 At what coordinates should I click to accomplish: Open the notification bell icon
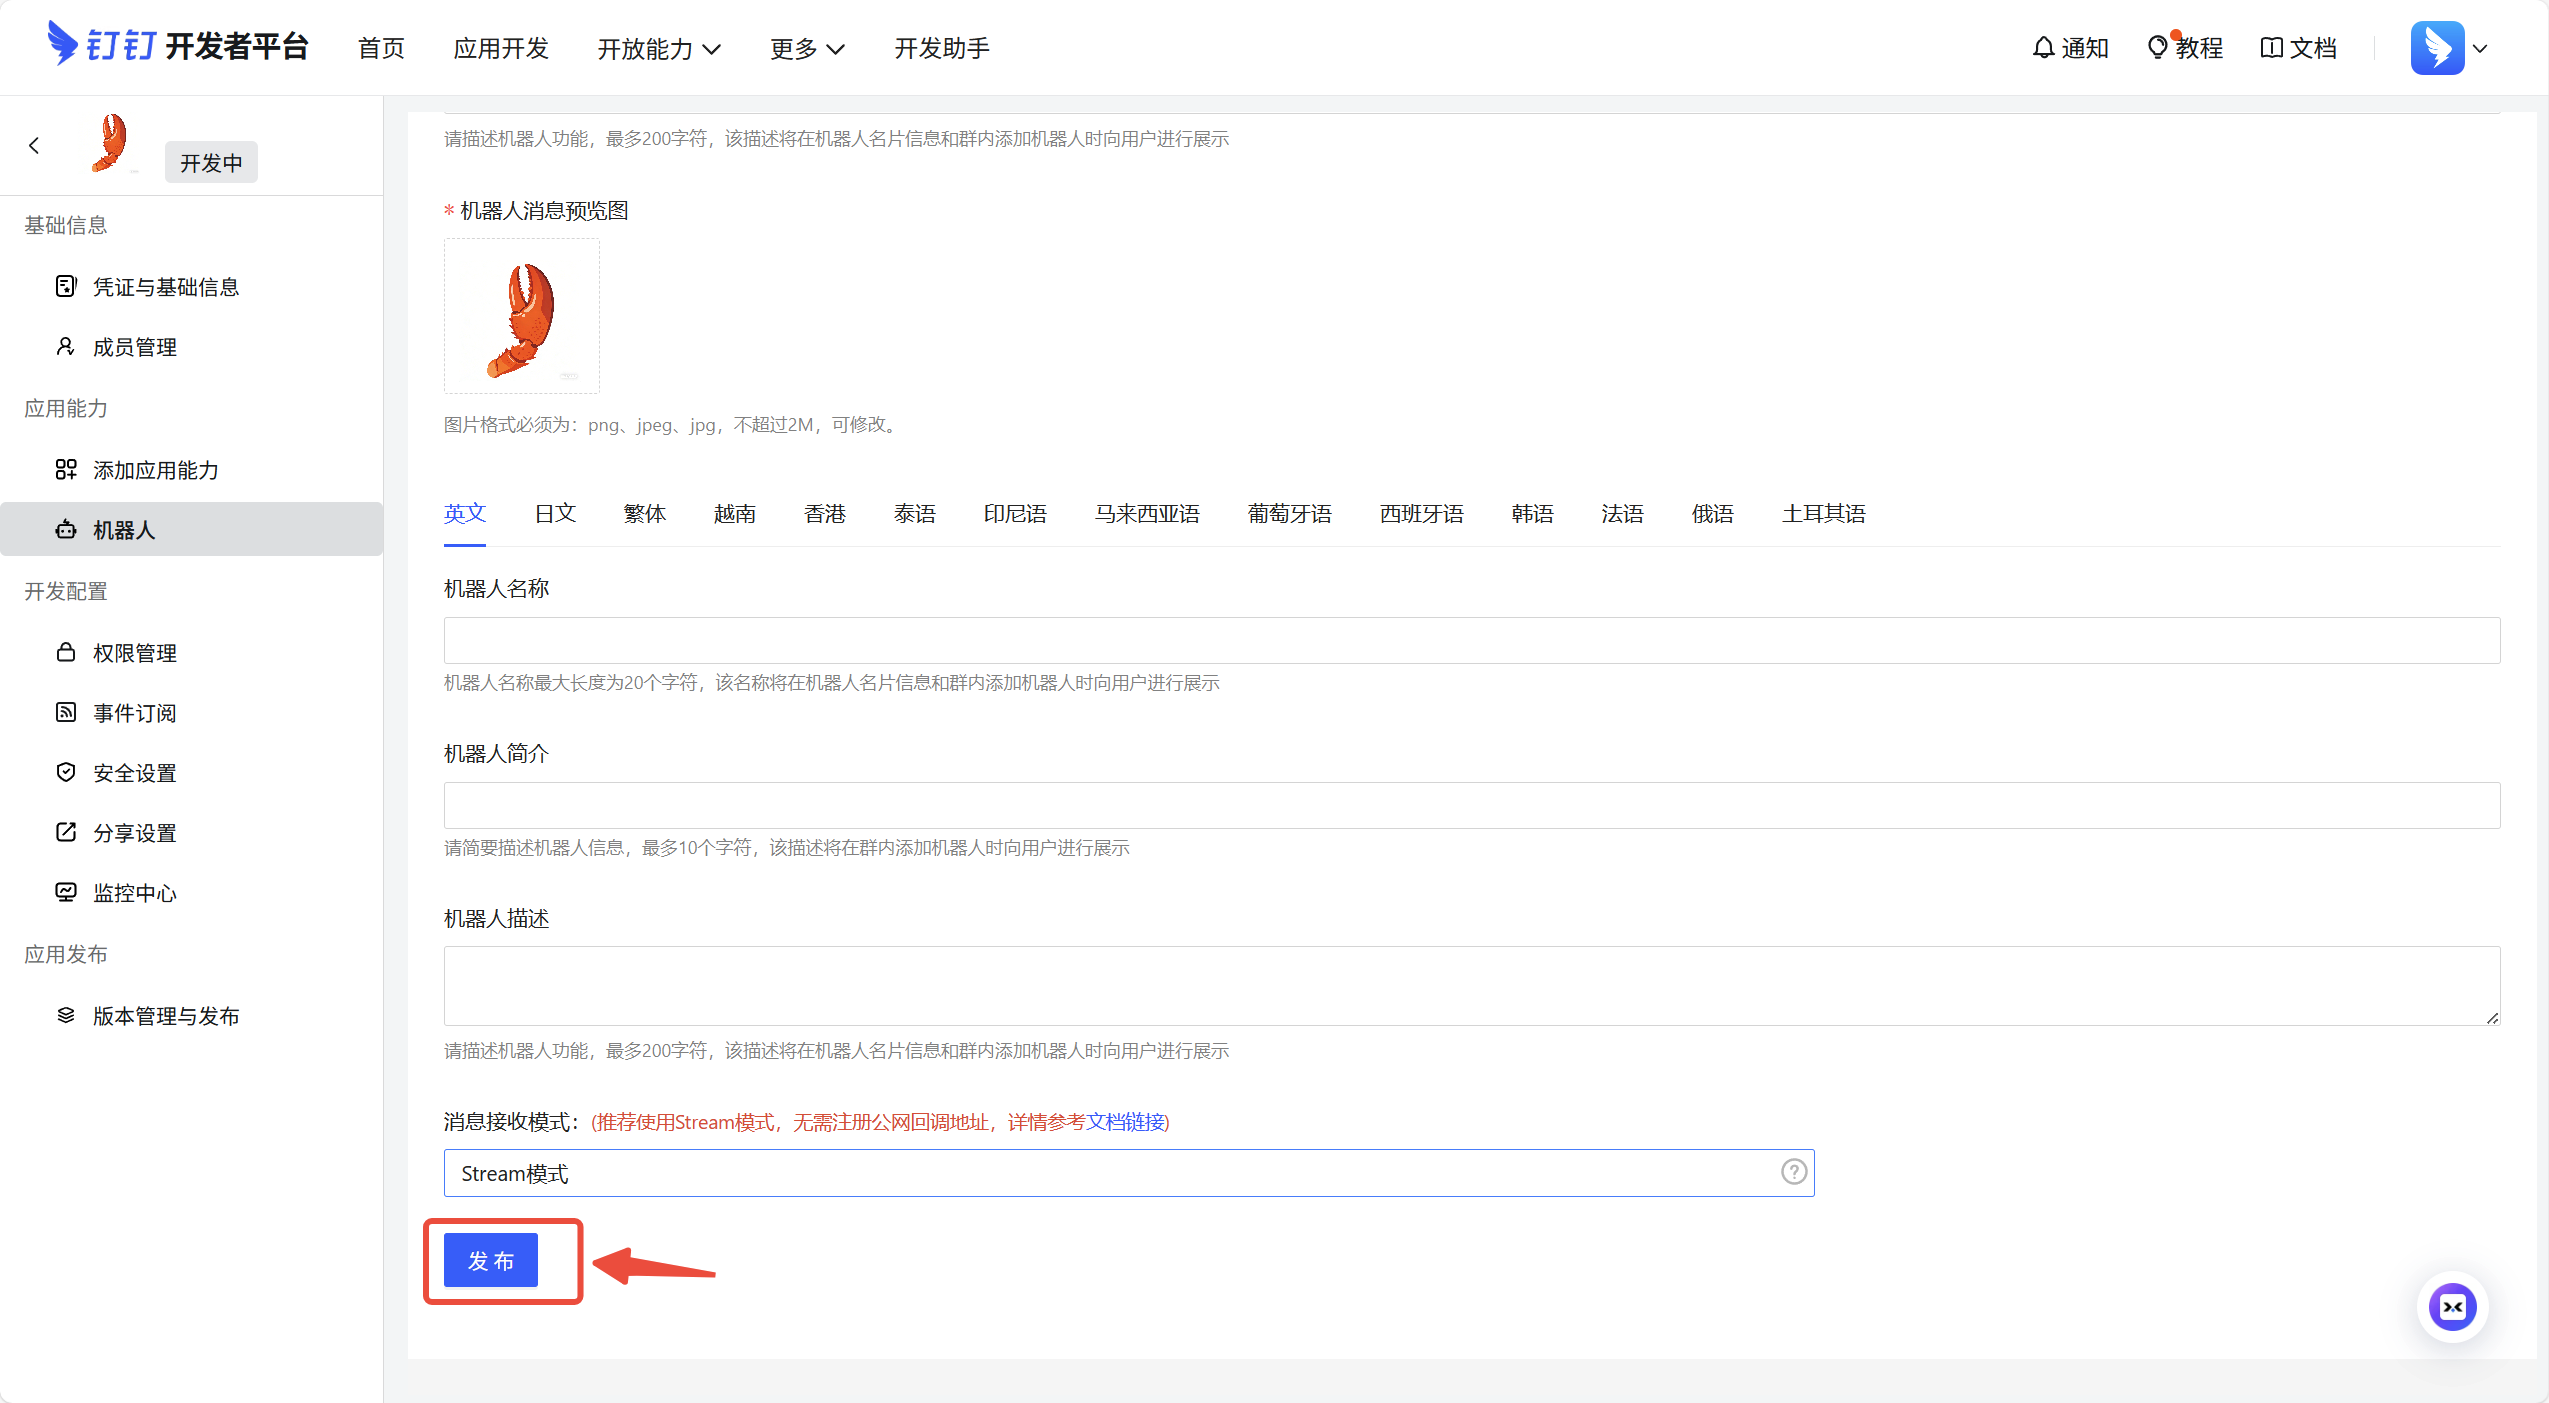(x=2043, y=47)
